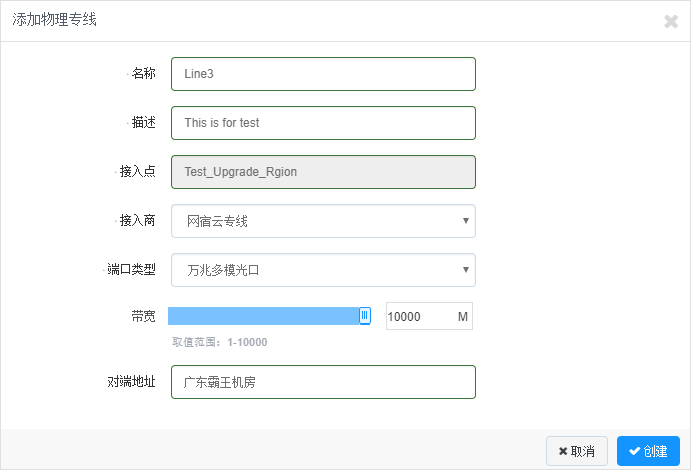The image size is (691, 470).
Task: Focus the 对端地址 field containing 广东霸王机房
Action: click(323, 382)
